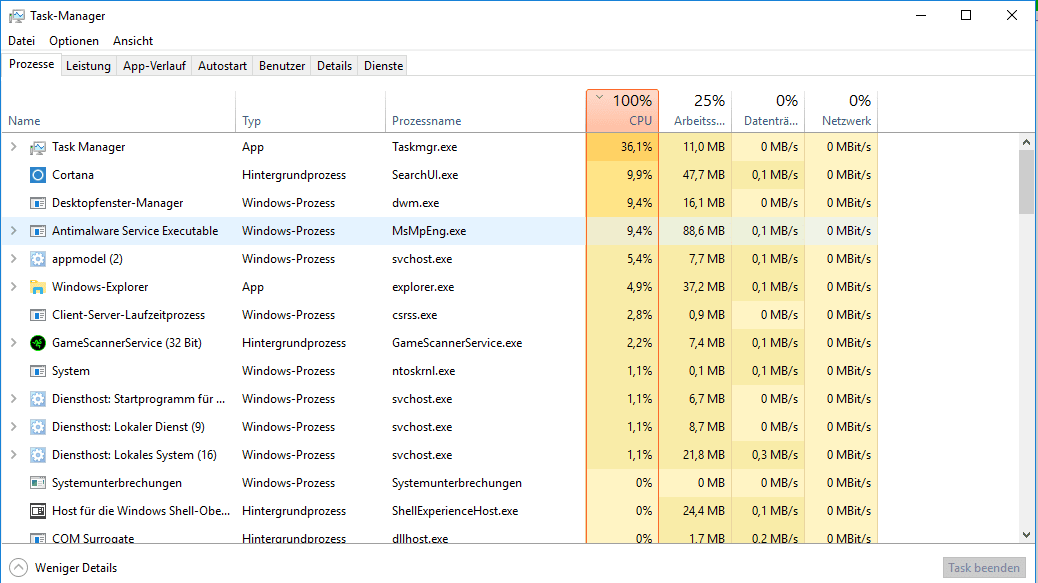
Task: Select the SearchUI.exe process name
Action: (x=425, y=175)
